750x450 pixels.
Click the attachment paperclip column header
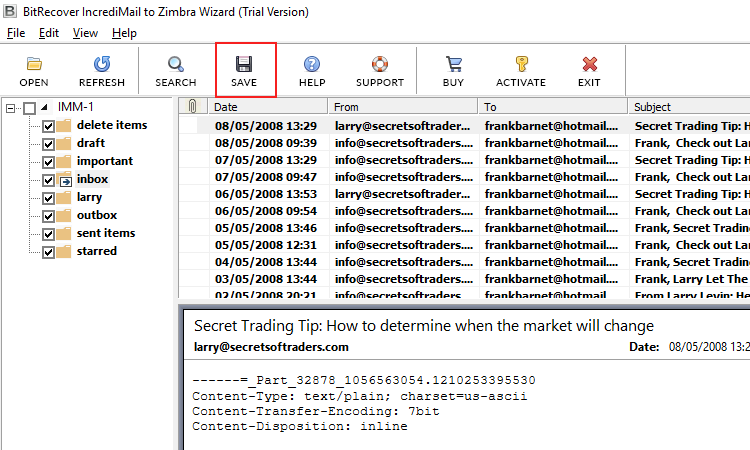point(192,106)
